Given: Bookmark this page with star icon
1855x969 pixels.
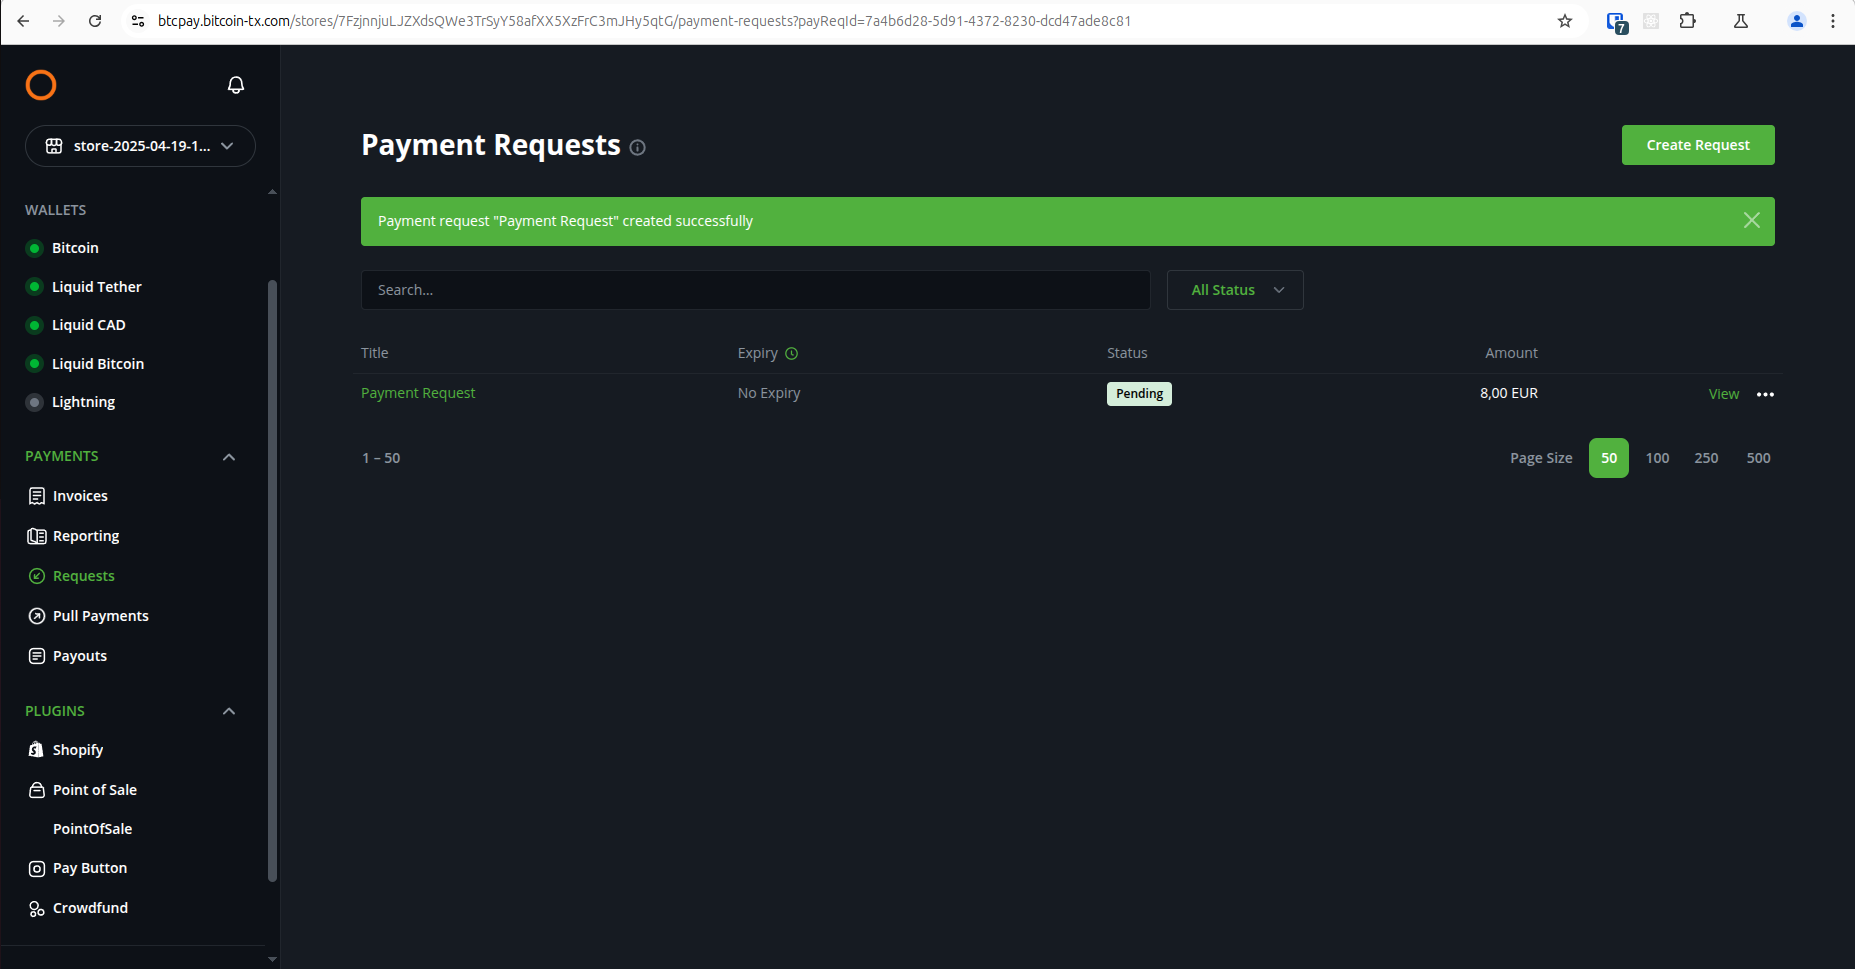Looking at the screenshot, I should [x=1565, y=21].
